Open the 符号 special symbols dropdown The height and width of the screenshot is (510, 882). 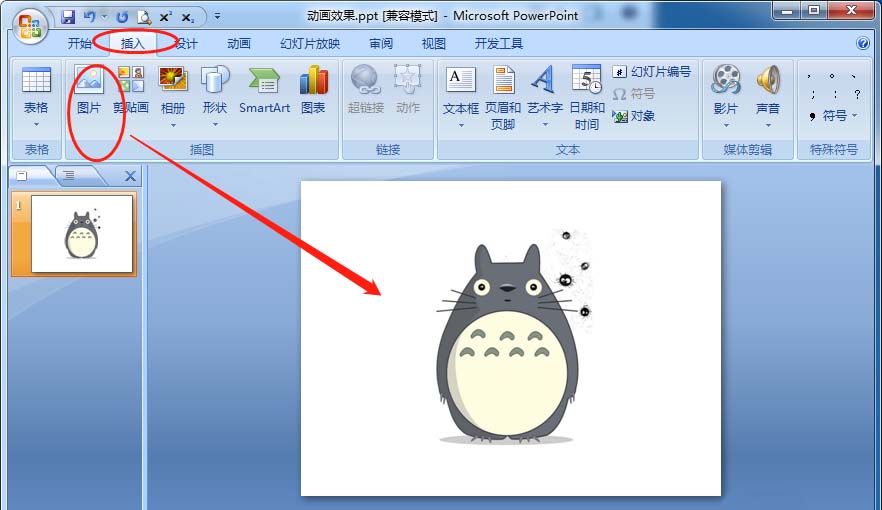point(833,116)
